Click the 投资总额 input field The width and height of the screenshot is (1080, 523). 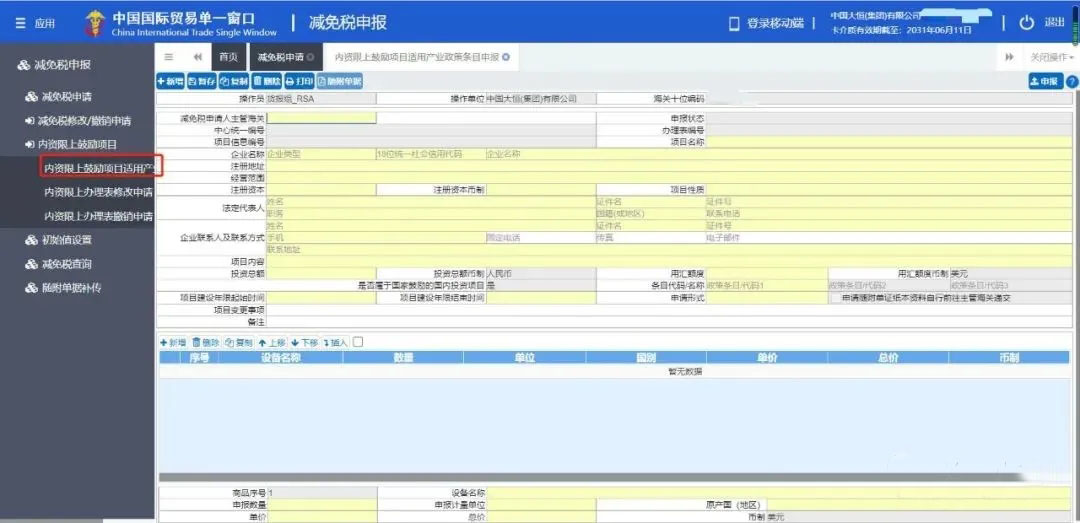coord(321,274)
